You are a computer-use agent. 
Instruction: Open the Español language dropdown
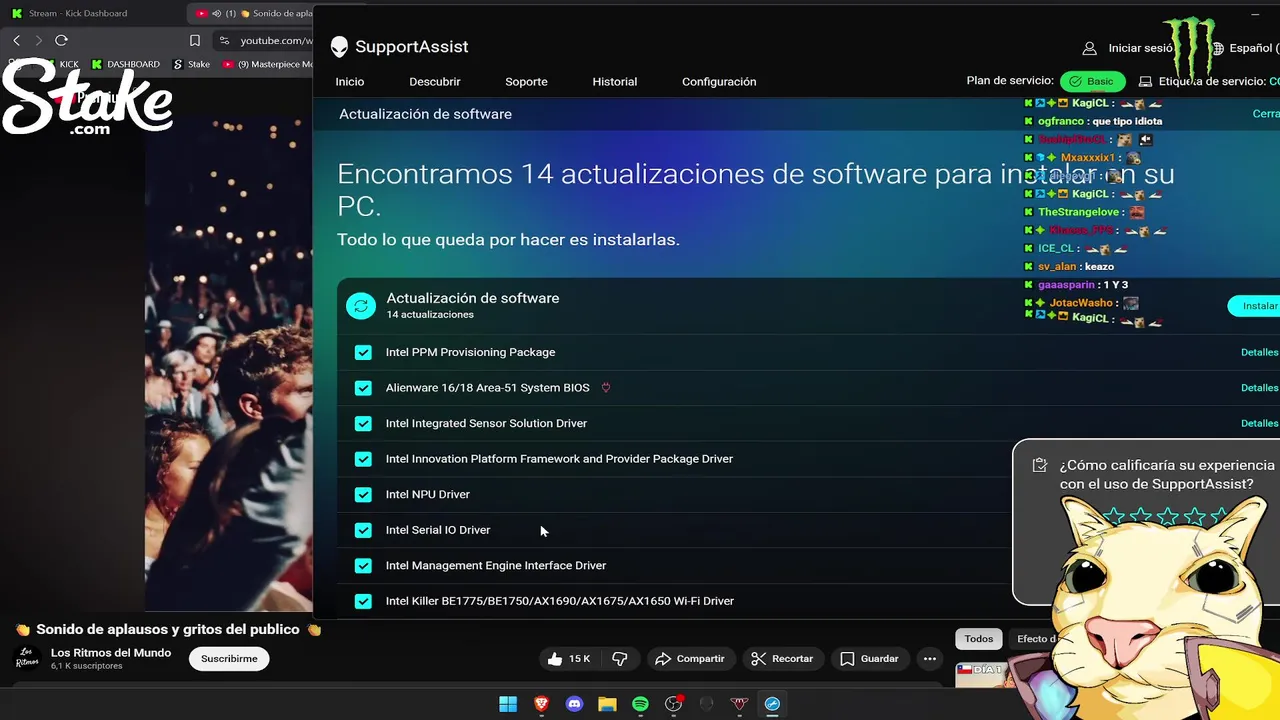coord(1245,48)
